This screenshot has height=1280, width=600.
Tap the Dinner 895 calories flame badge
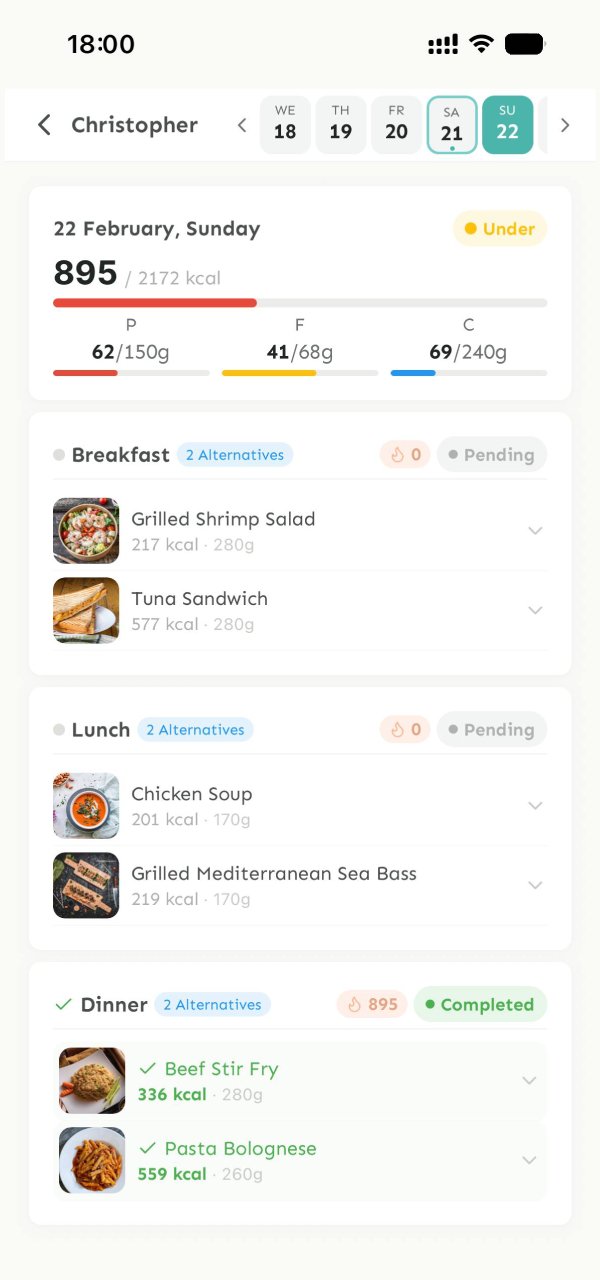click(x=372, y=1005)
